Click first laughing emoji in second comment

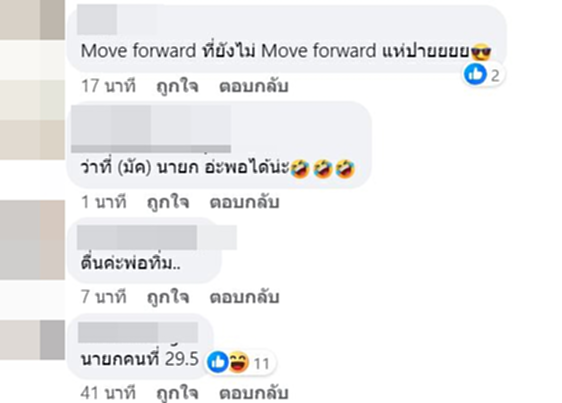(x=300, y=168)
